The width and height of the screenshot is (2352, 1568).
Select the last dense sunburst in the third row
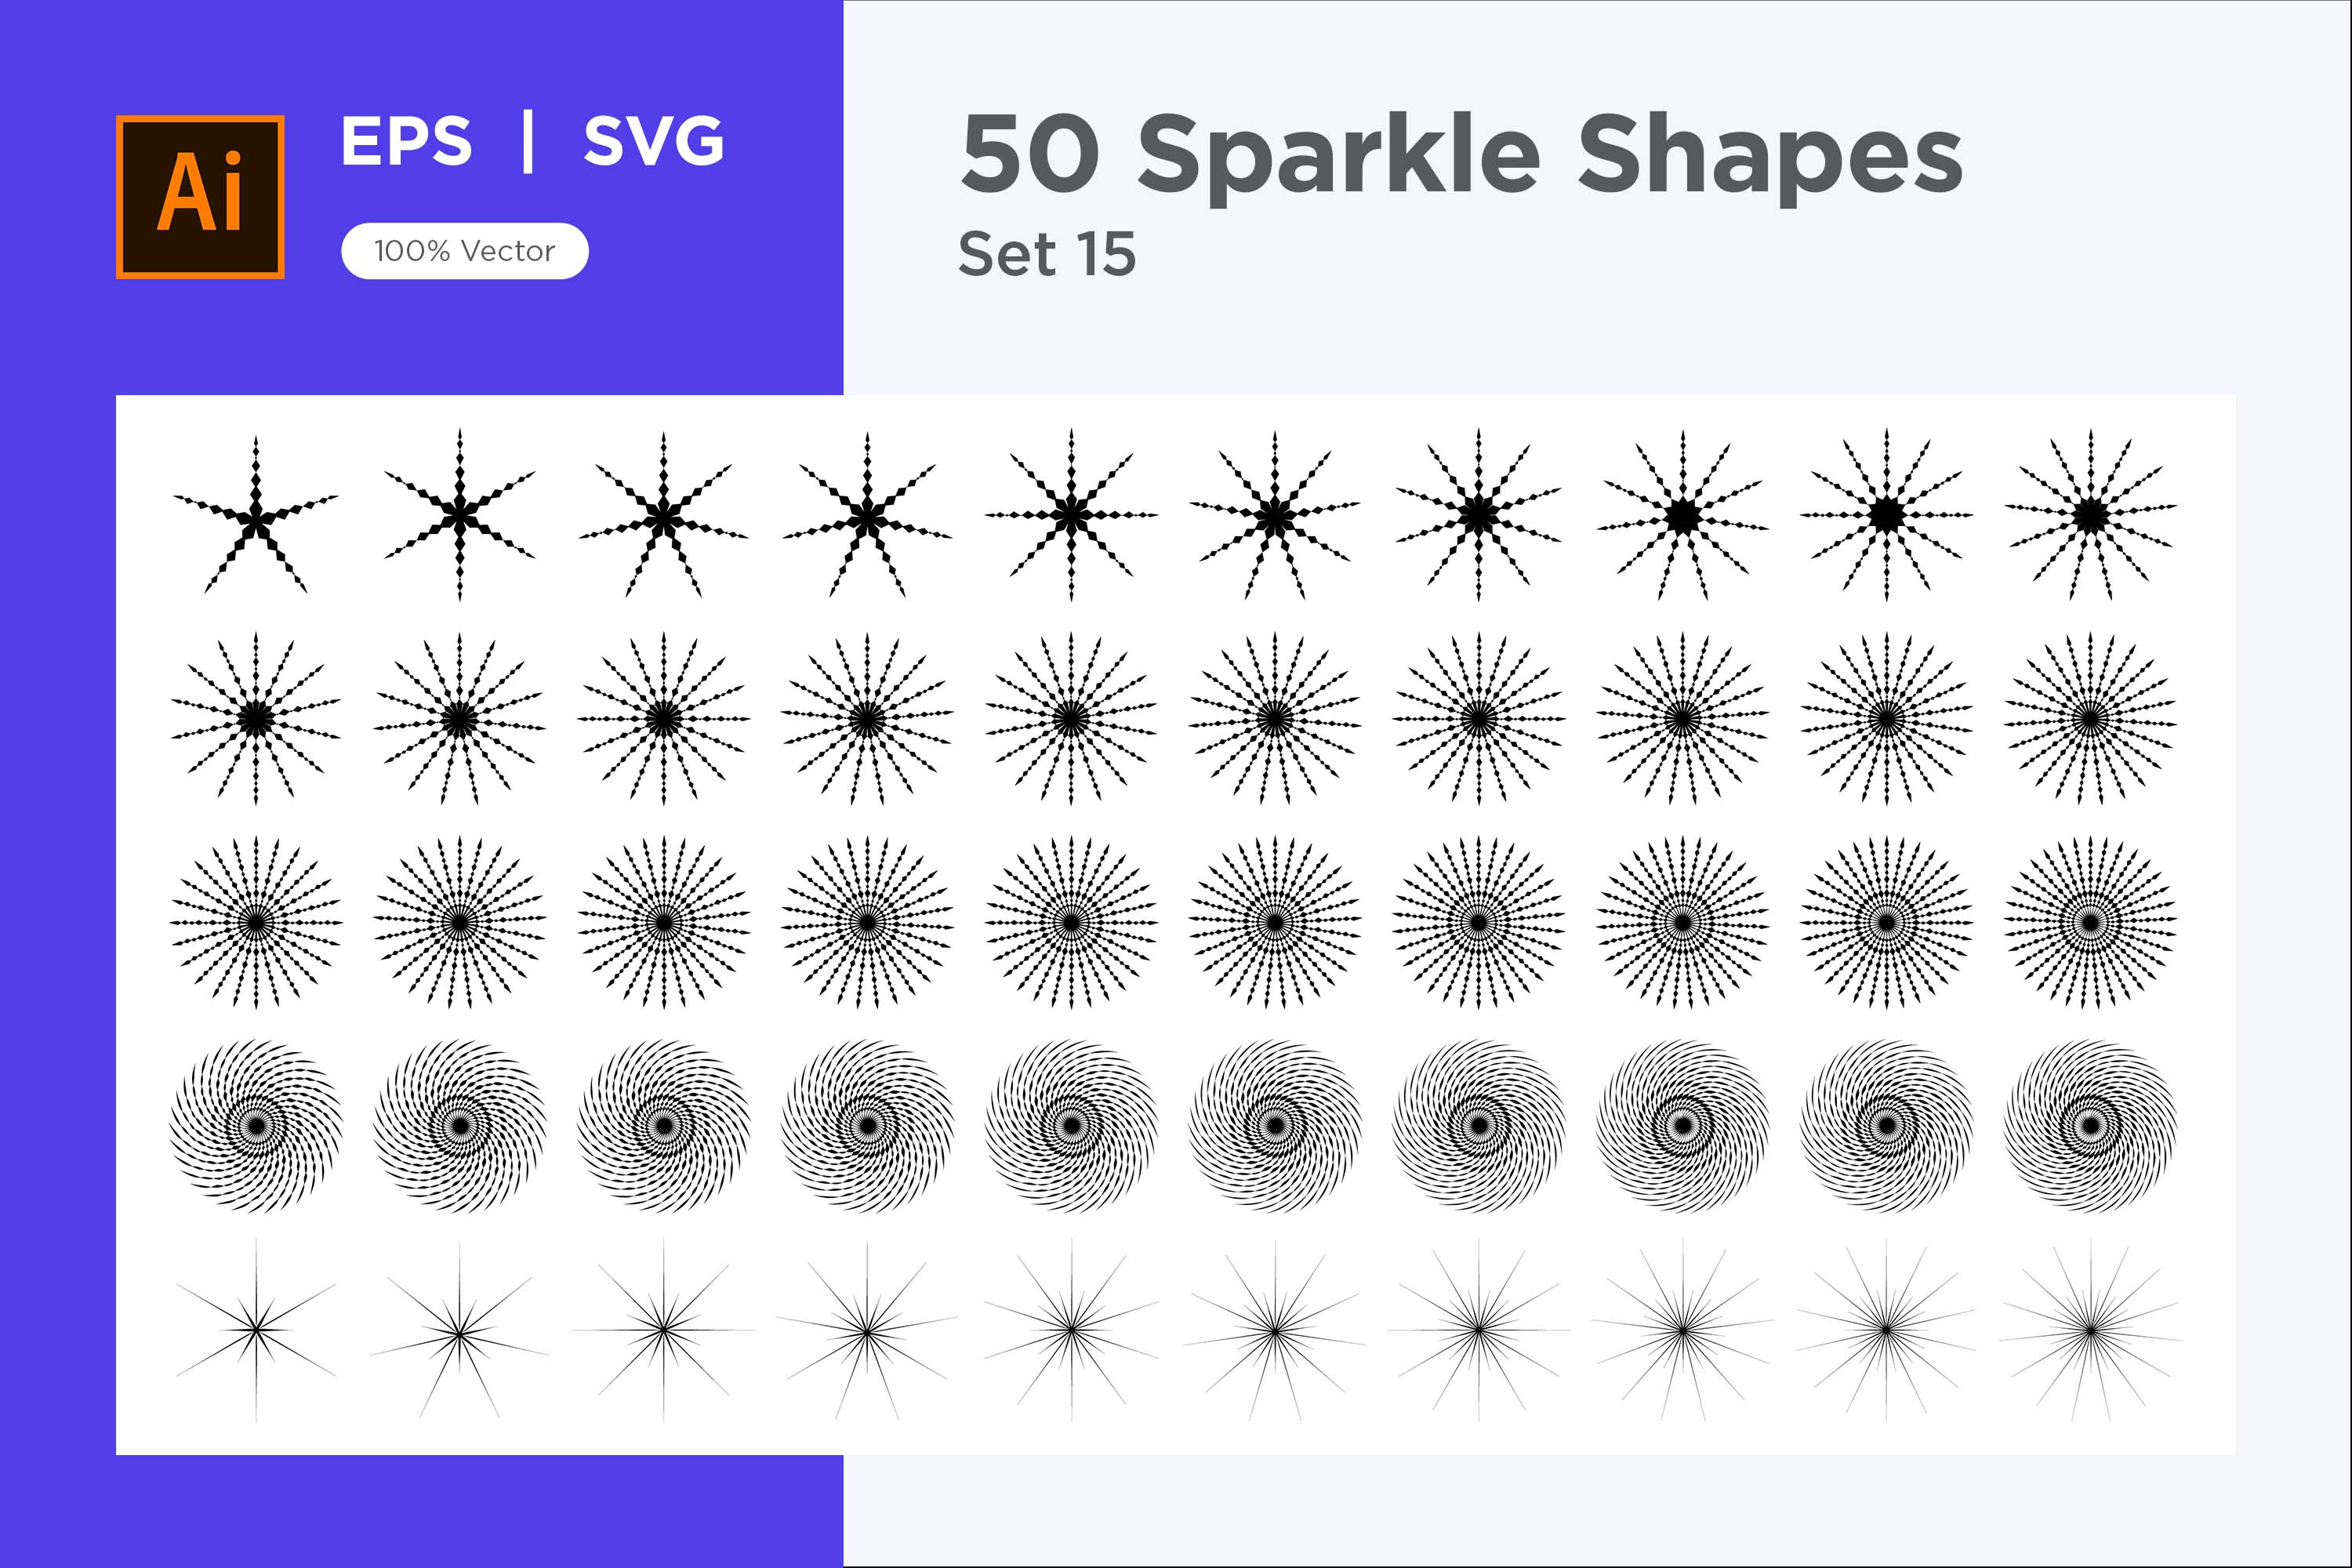(2091, 922)
